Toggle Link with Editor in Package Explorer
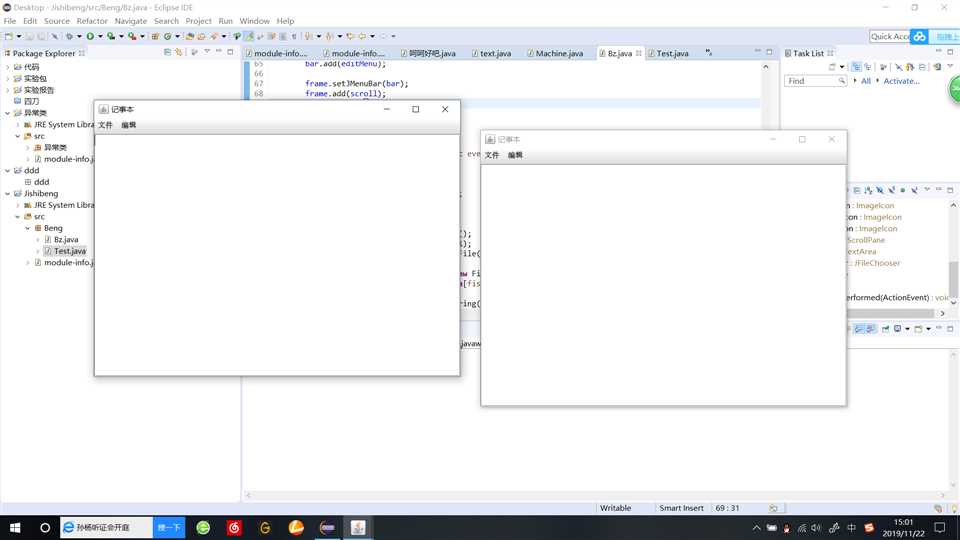The width and height of the screenshot is (960, 540). coord(178,52)
